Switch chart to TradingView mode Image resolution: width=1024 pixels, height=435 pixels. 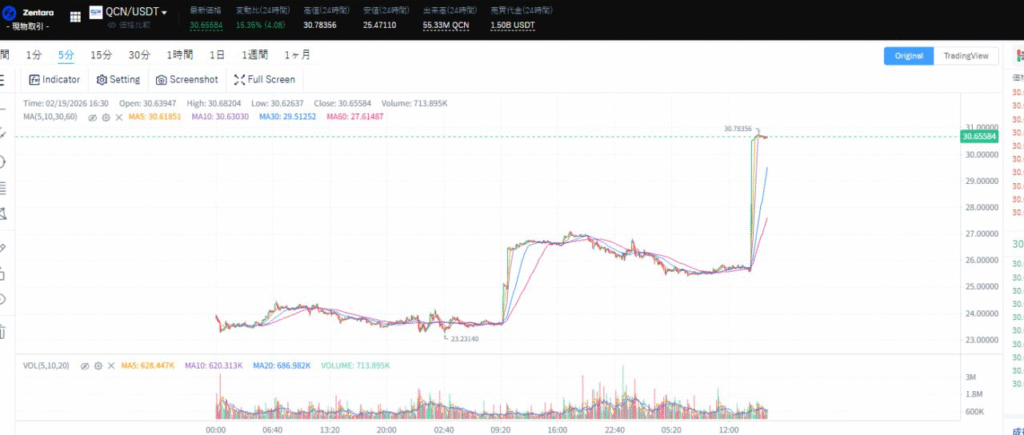965,56
